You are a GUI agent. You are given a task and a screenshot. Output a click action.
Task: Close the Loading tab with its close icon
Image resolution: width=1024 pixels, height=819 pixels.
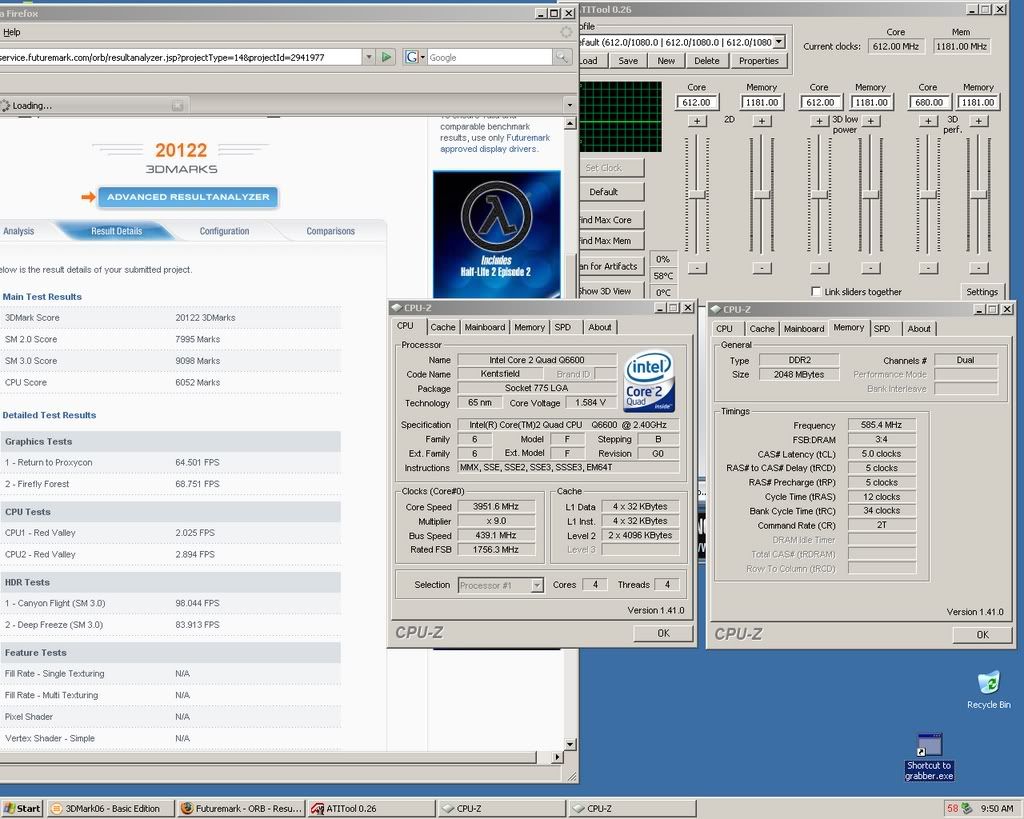point(177,105)
